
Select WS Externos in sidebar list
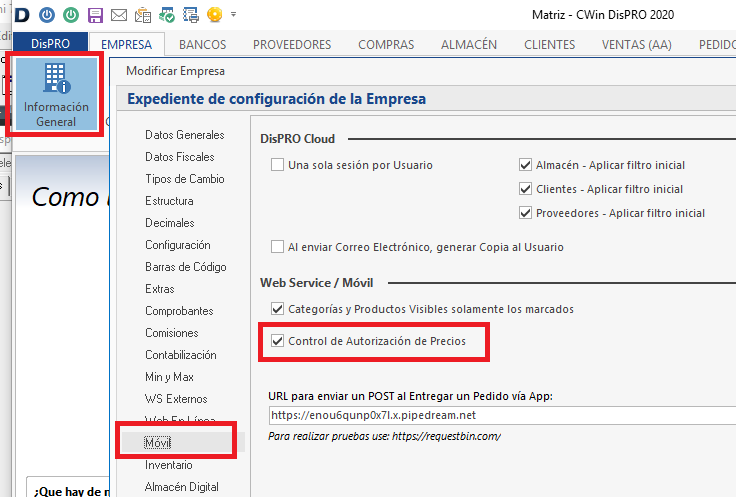tap(176, 399)
